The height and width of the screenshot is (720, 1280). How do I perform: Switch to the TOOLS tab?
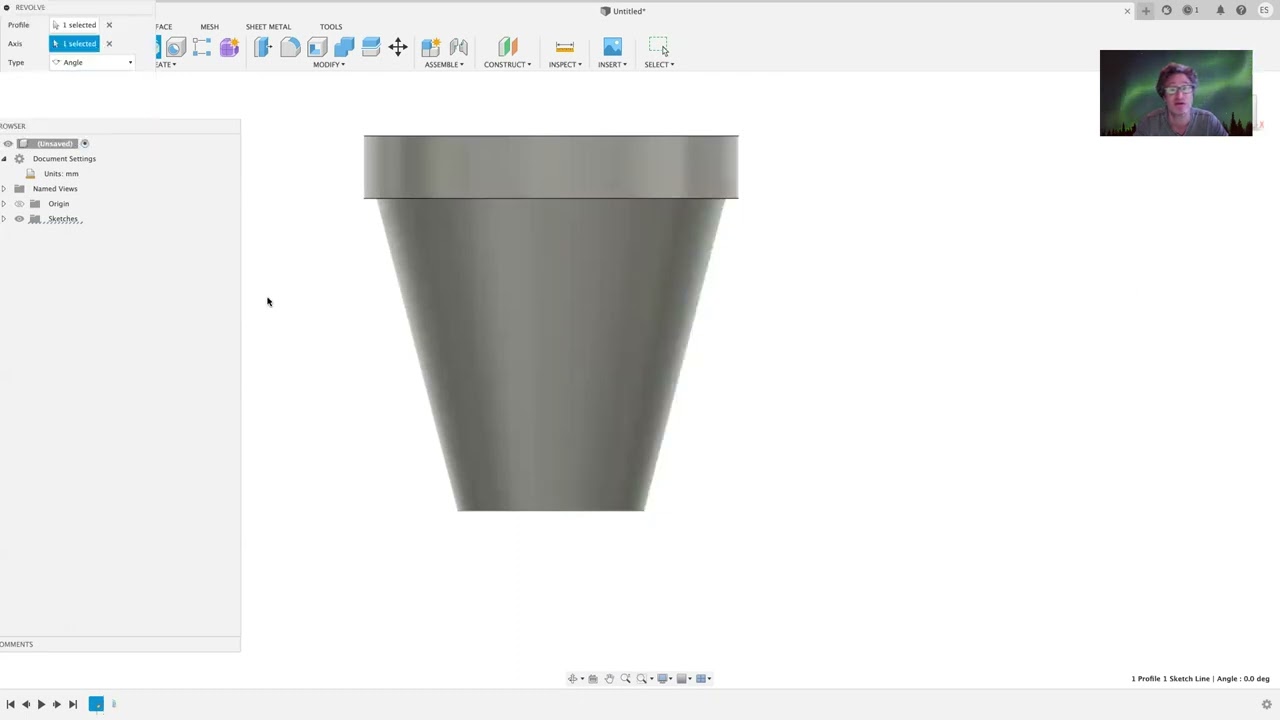tap(331, 27)
